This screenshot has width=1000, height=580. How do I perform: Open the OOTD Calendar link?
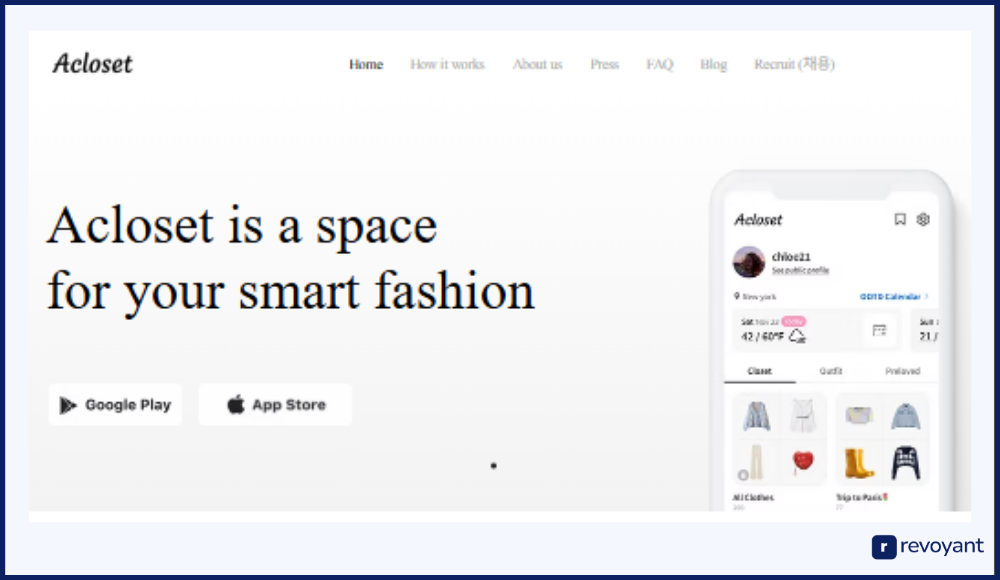[x=893, y=297]
